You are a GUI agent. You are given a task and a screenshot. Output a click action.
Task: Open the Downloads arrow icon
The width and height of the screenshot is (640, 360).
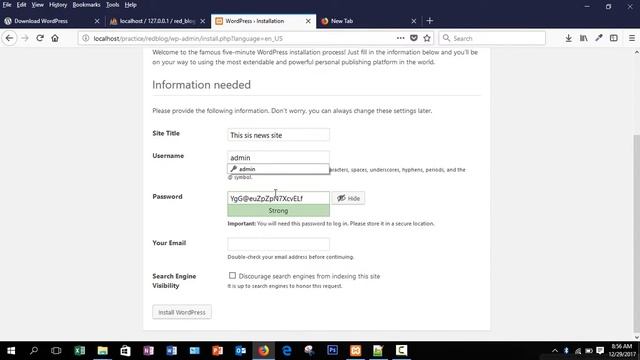tap(568, 38)
